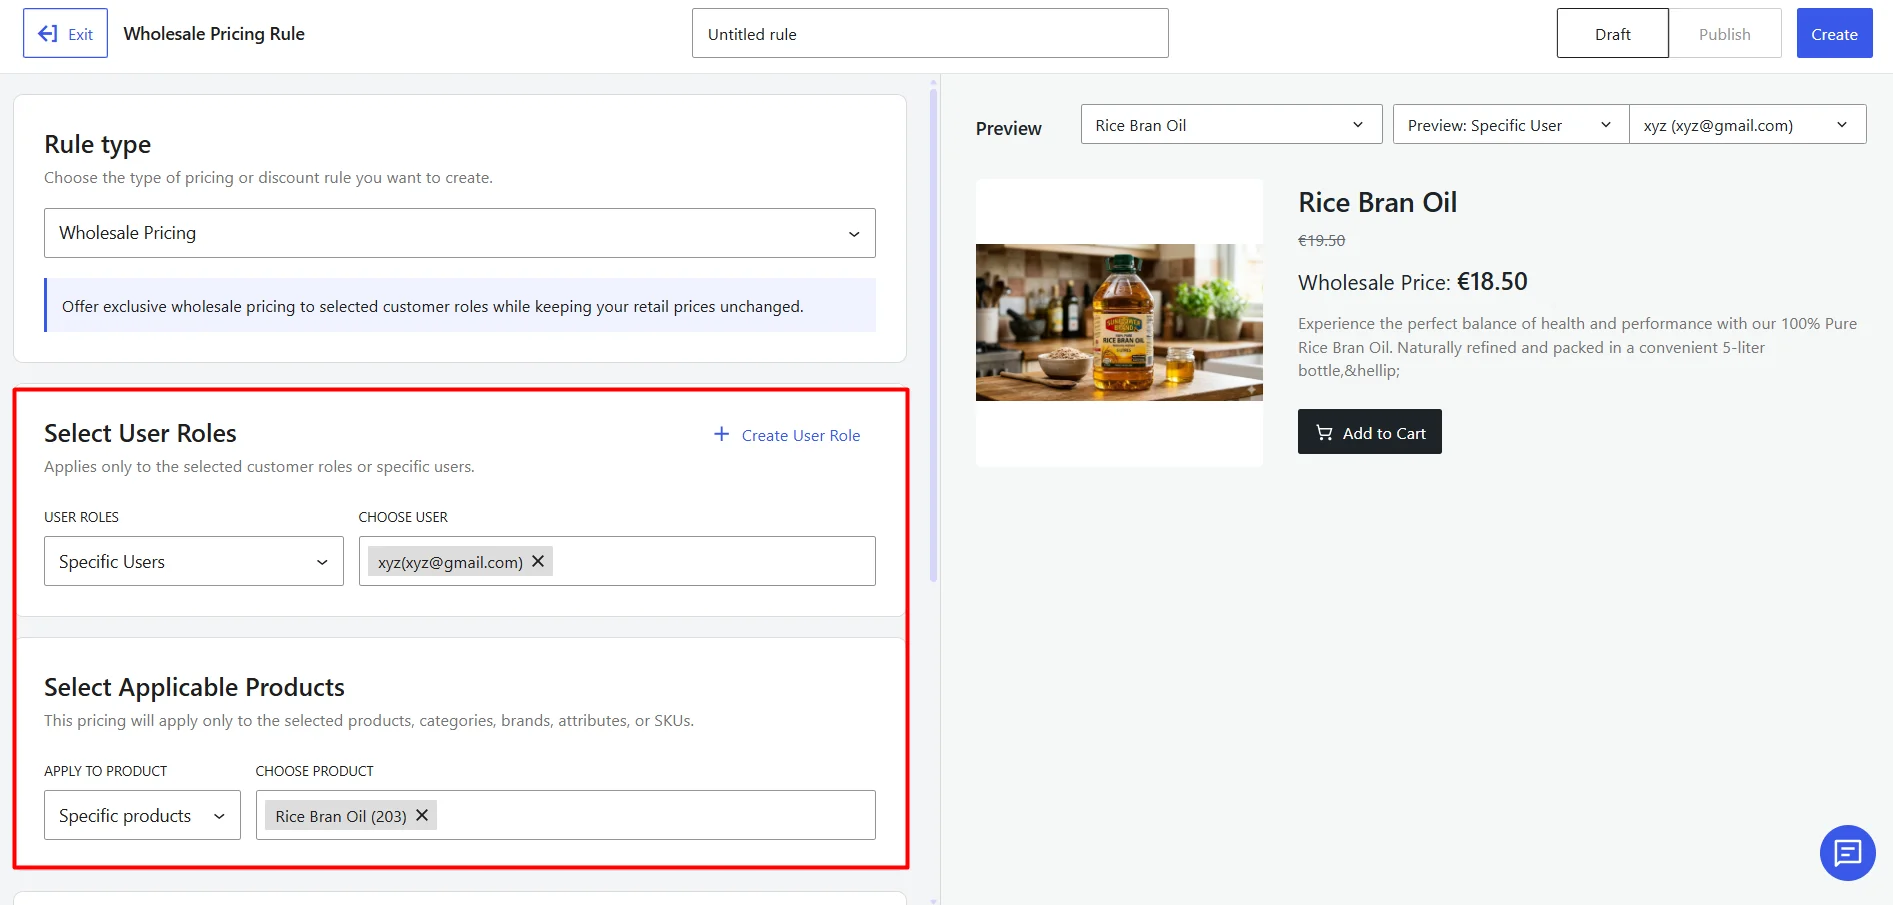Click the Rule type heading
The image size is (1893, 905).
coord(97,144)
